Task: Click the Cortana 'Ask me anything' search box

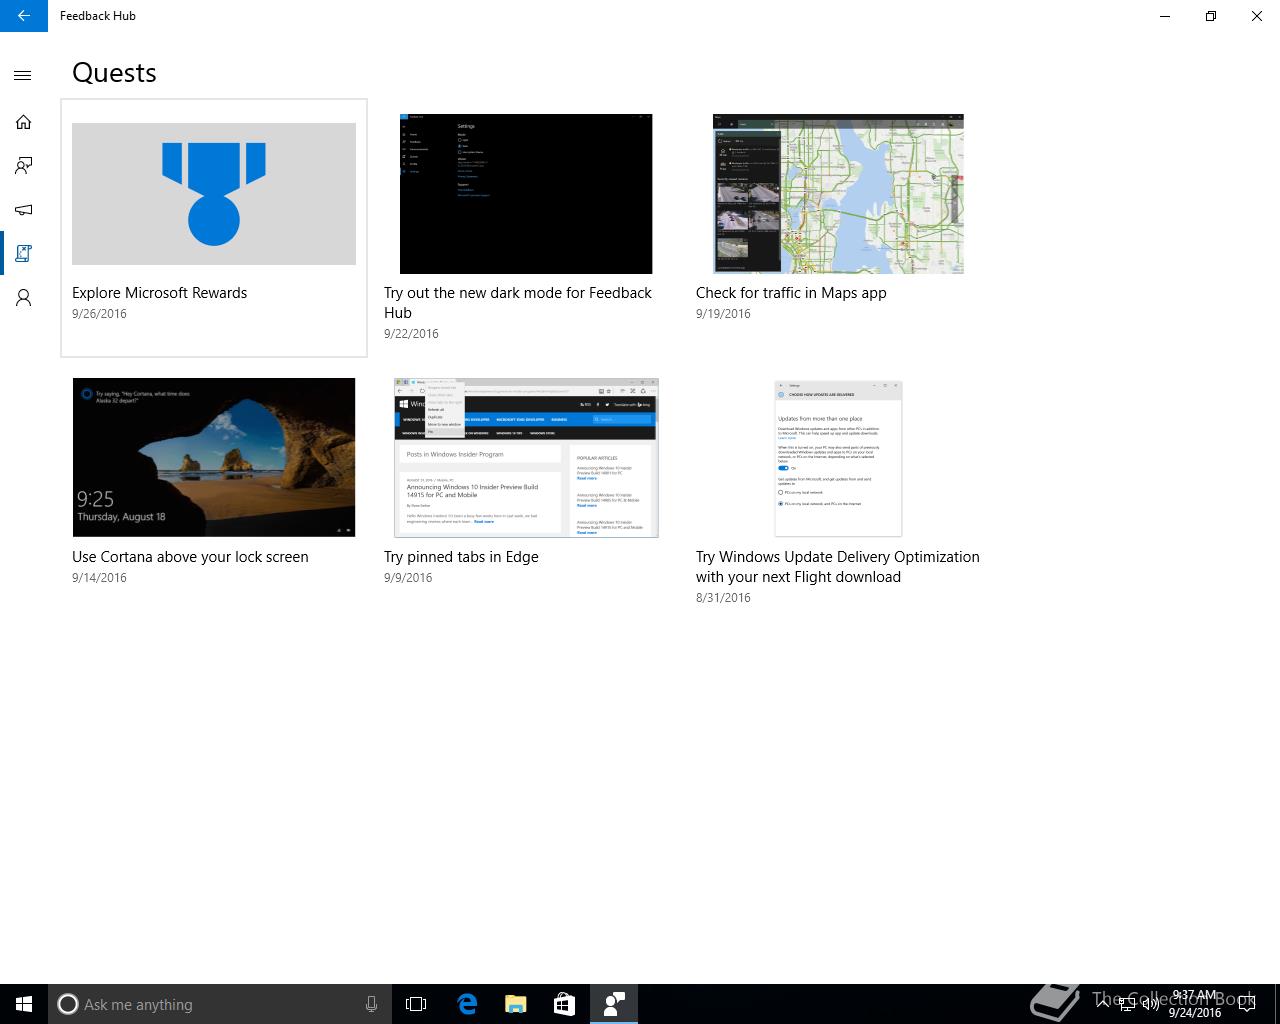Action: tap(219, 1004)
